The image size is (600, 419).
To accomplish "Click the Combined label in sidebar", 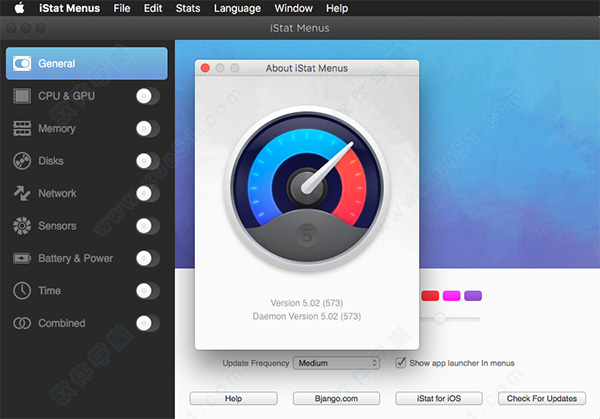I will [62, 323].
